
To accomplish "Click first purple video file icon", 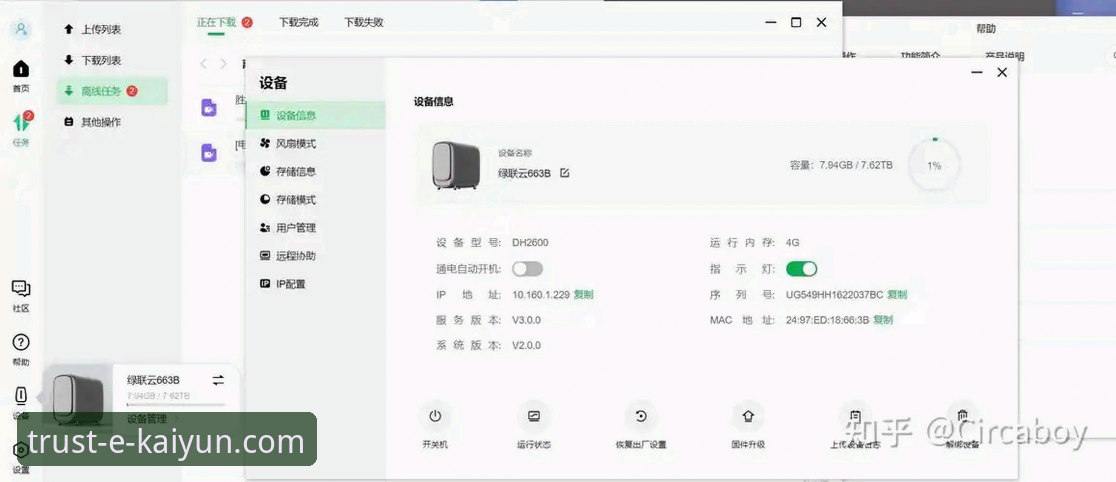I will pyautogui.click(x=209, y=108).
